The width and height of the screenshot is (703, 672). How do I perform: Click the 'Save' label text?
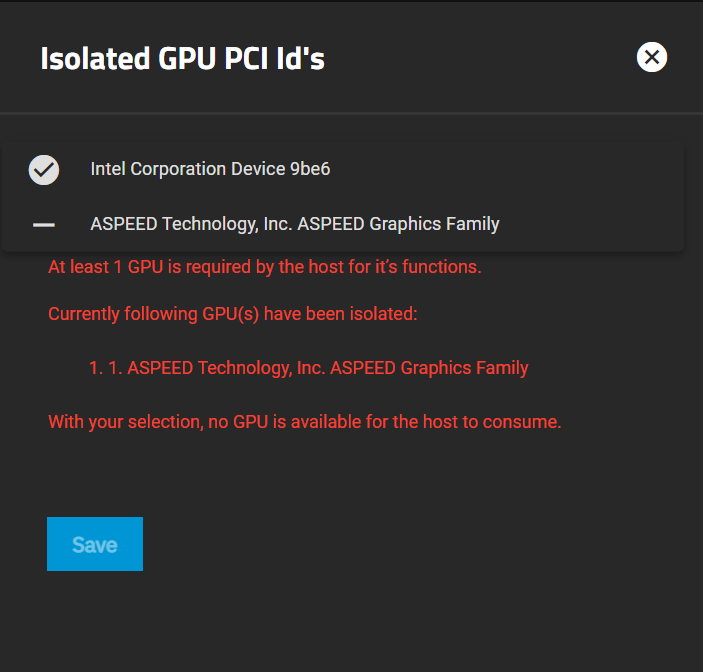coord(95,545)
